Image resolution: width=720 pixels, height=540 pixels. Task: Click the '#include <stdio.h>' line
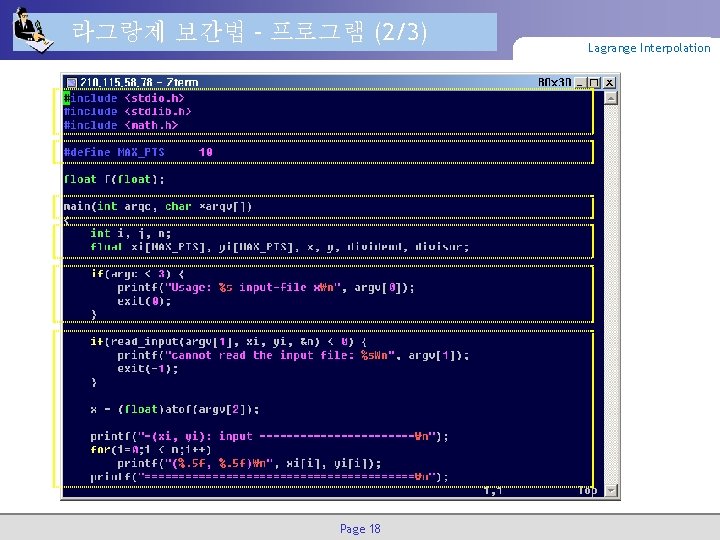[124, 98]
